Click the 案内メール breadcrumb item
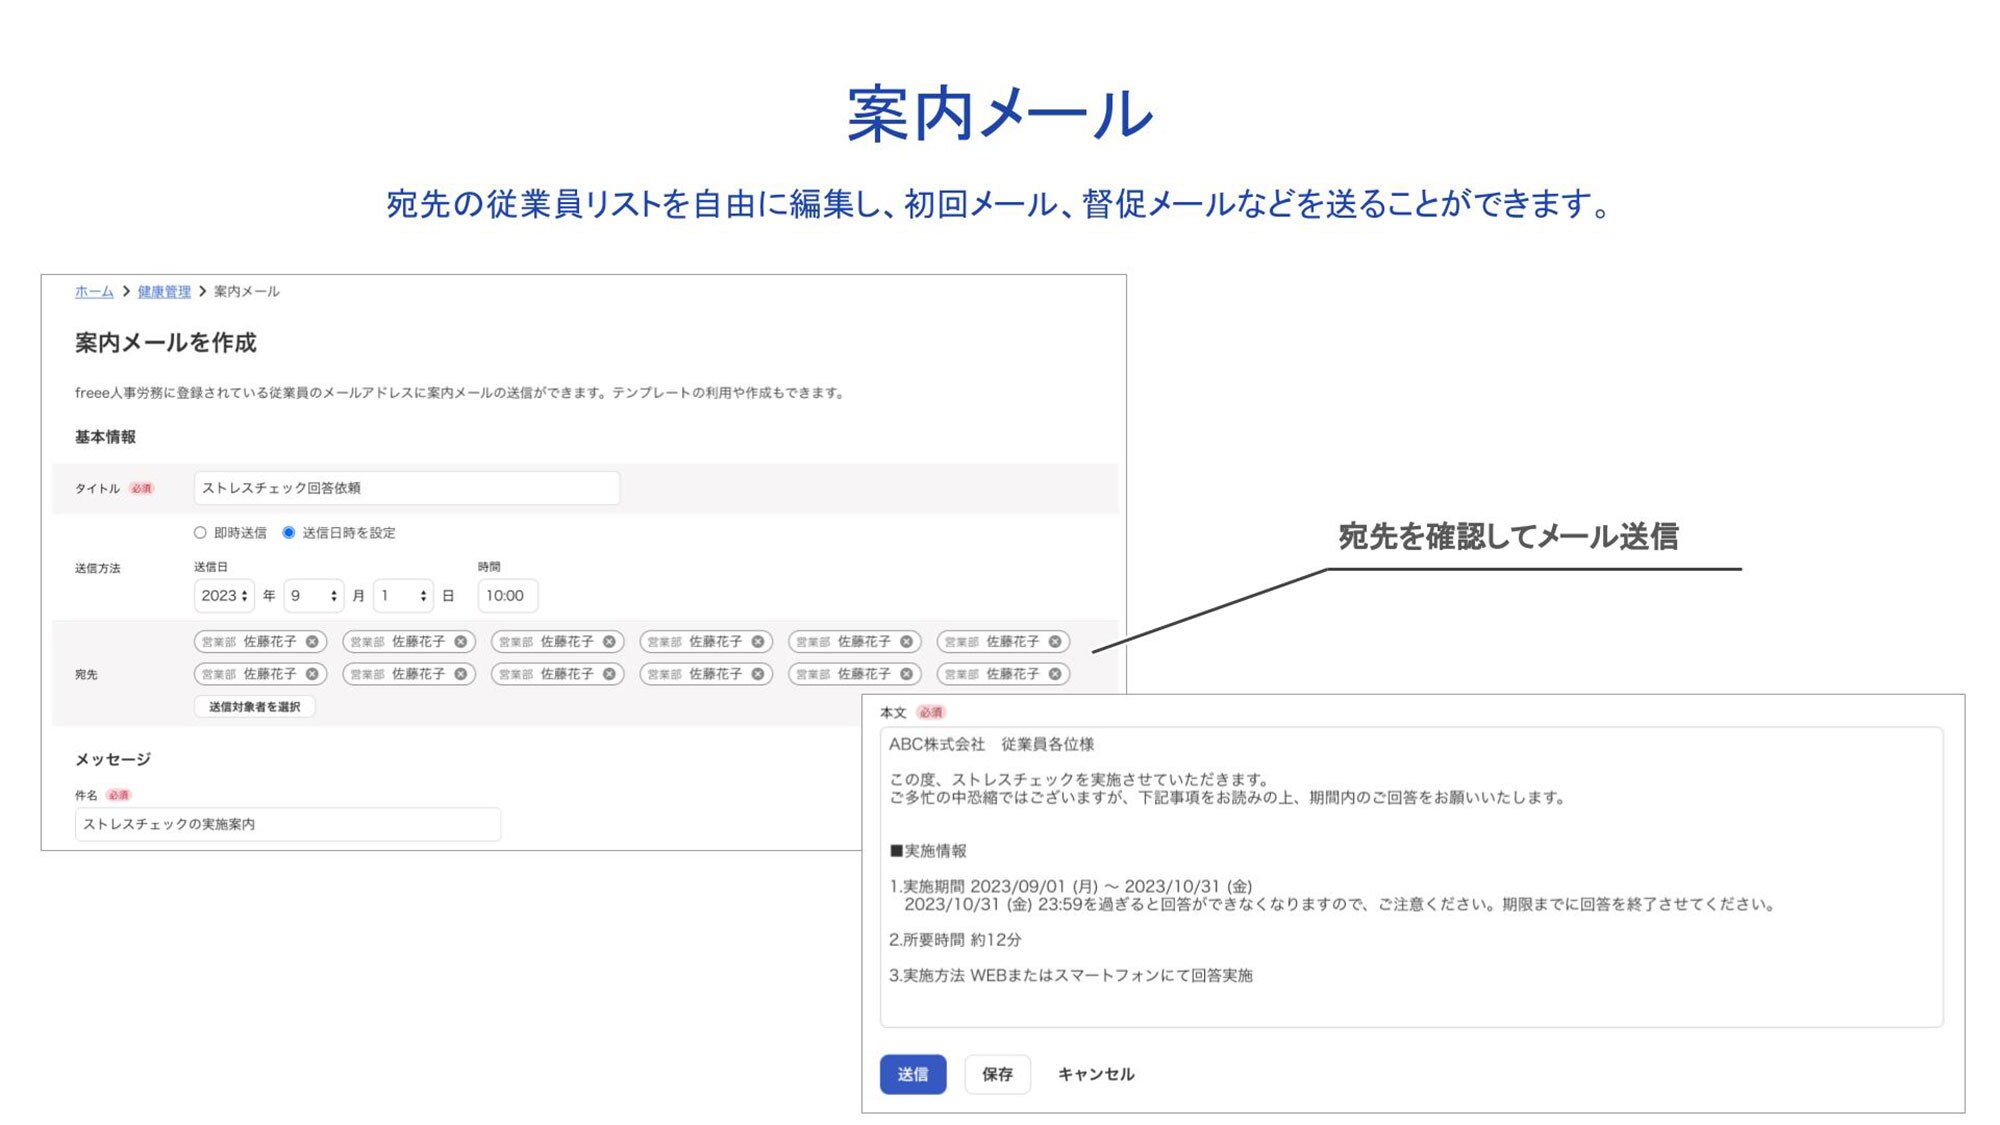This screenshot has height=1125, width=2000. tap(248, 292)
